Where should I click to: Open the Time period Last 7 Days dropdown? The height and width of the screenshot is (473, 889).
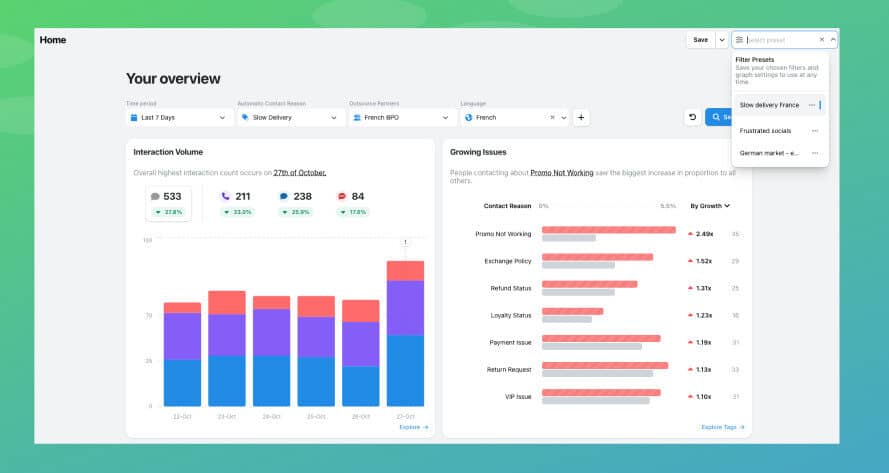point(178,117)
